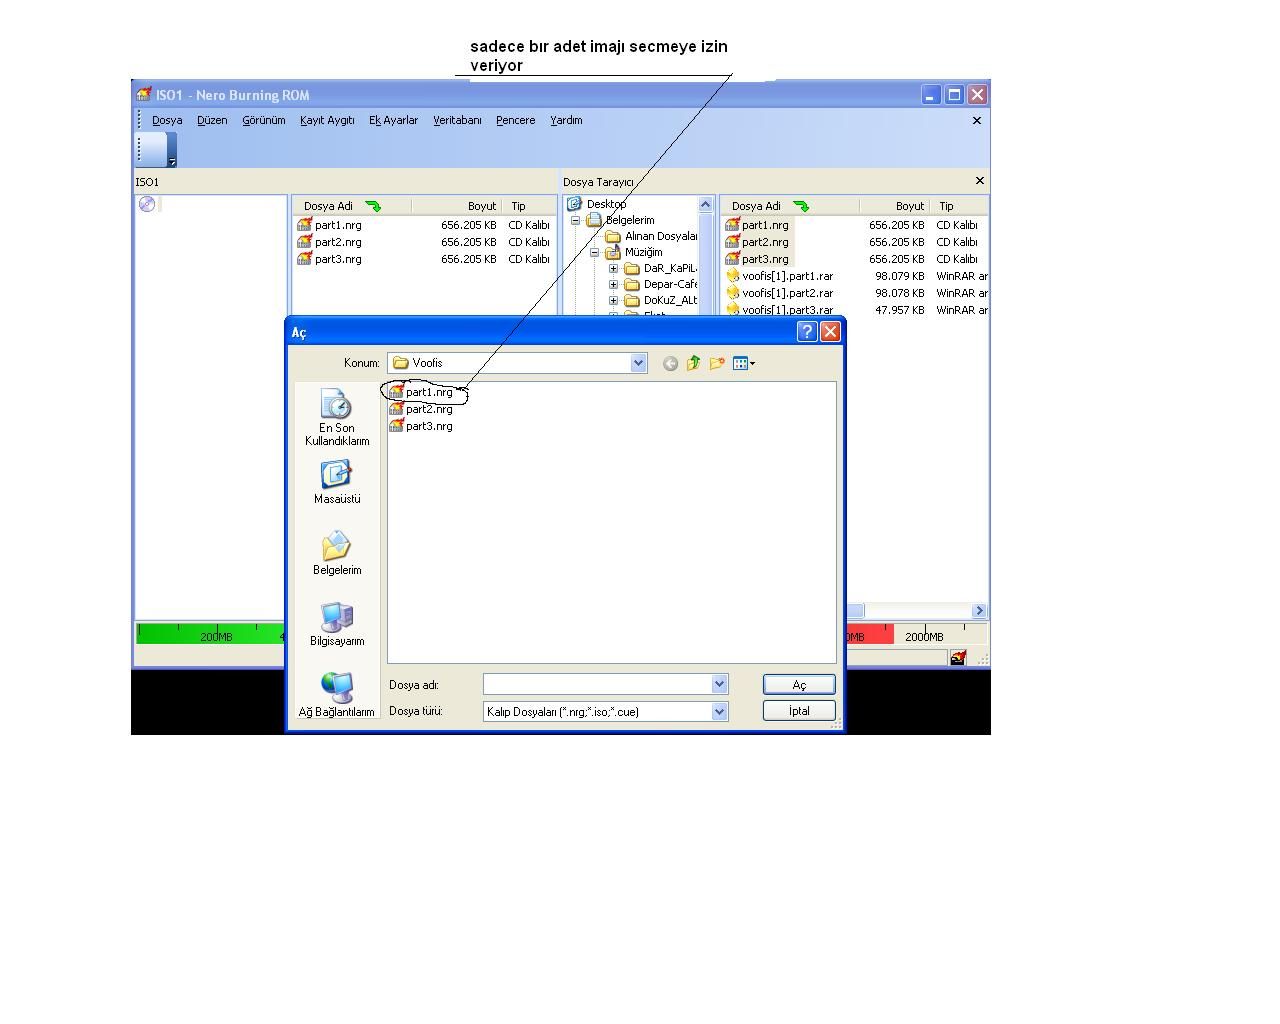The image size is (1280, 1024).
Task: Open the Pencere menu
Action: tap(516, 120)
